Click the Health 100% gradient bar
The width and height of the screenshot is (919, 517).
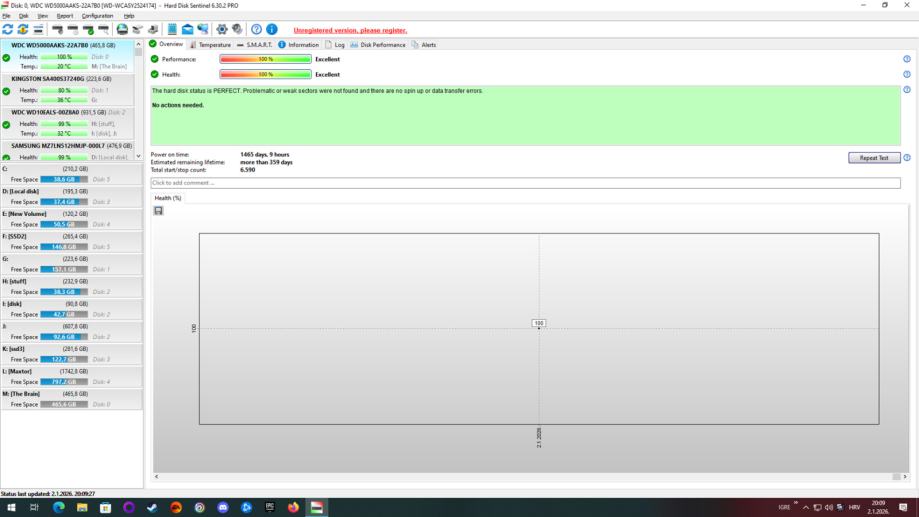pos(266,74)
